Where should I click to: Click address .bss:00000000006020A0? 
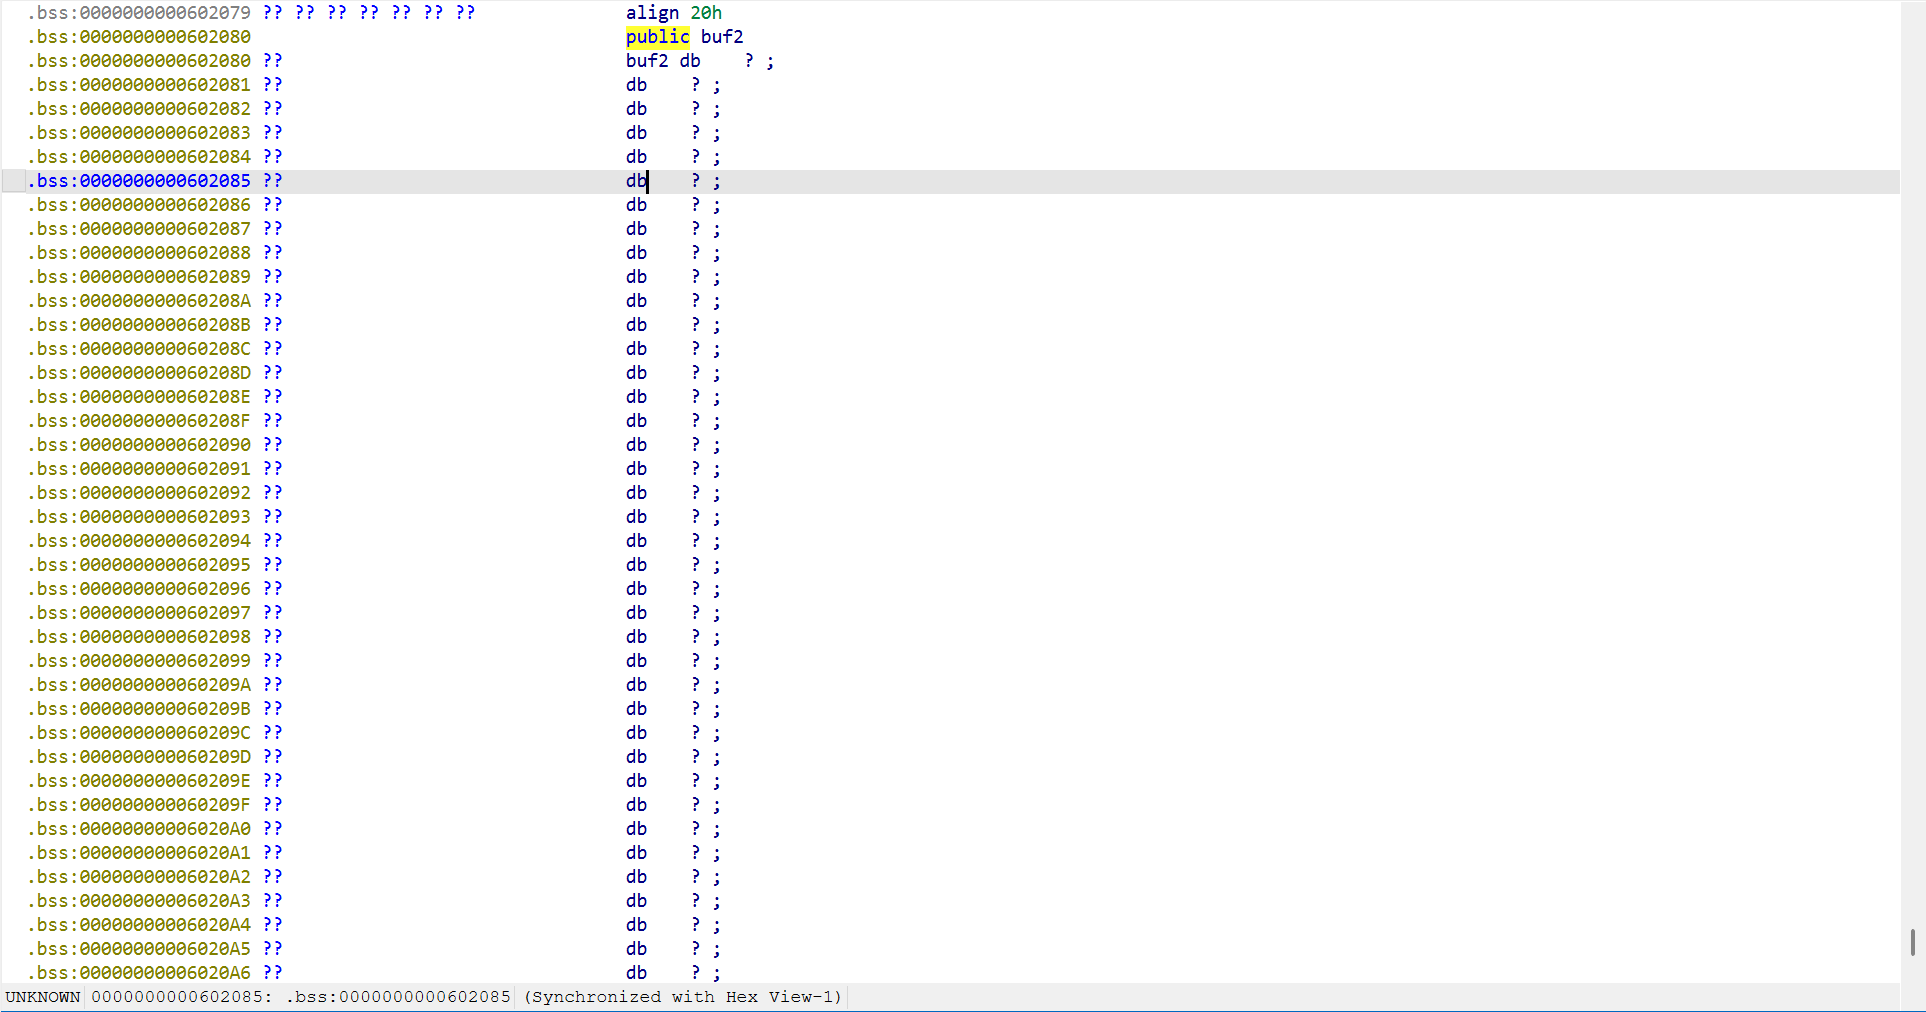coord(140,829)
